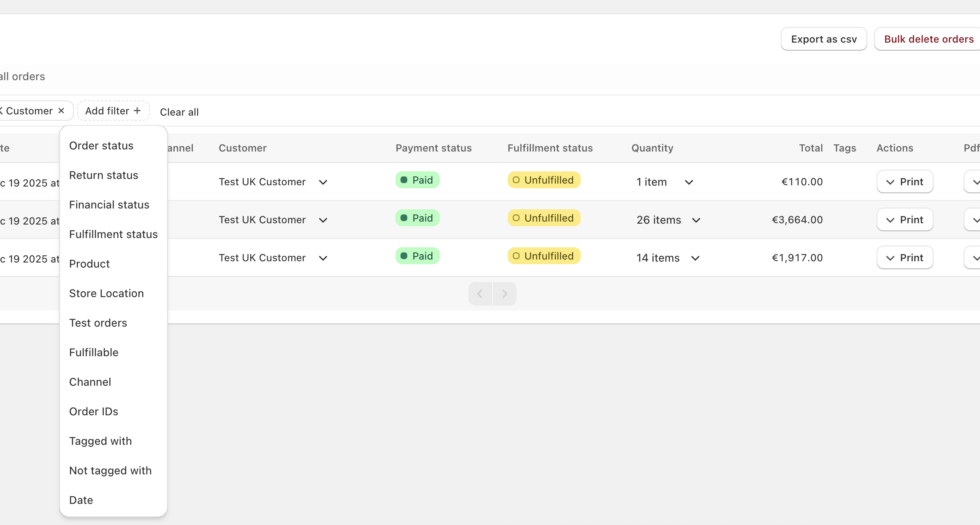This screenshot has height=525, width=980.
Task: Click Bulk delete orders button
Action: coord(928,39)
